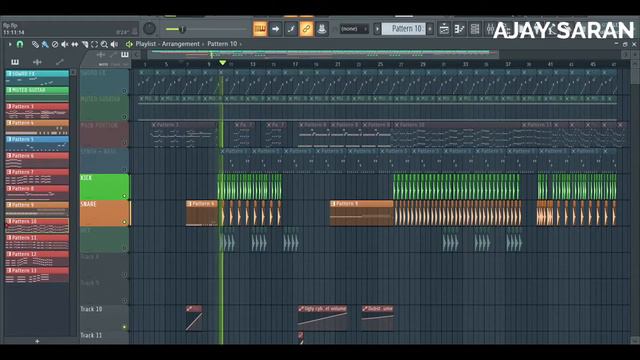Select the Zoom magnifier tool
640x360 pixels.
point(104,44)
